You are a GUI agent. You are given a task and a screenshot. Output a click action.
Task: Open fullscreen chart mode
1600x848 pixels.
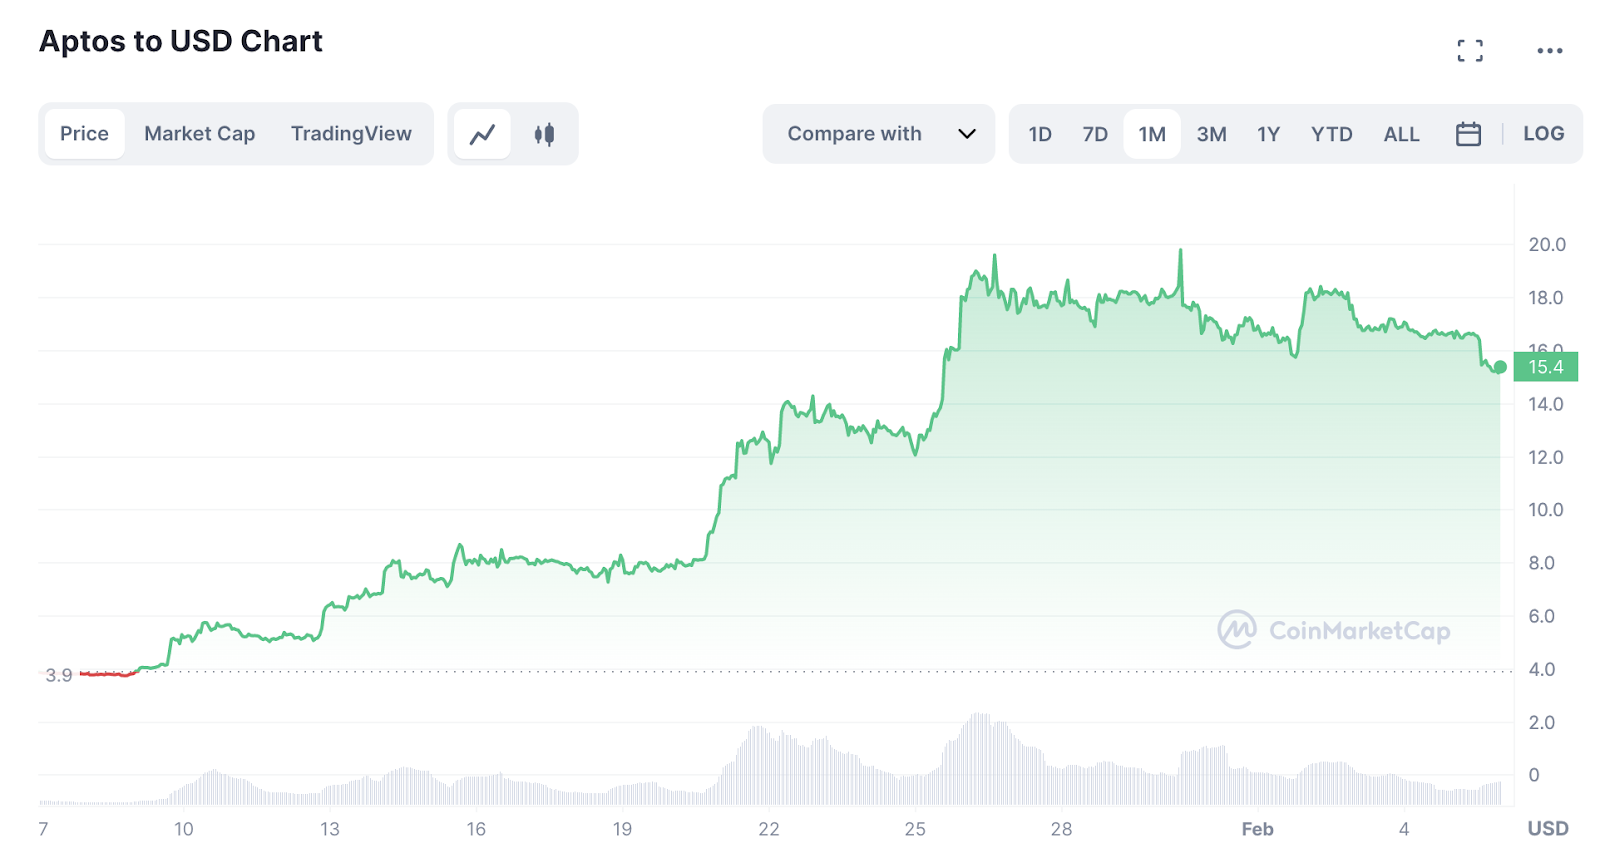[1469, 51]
